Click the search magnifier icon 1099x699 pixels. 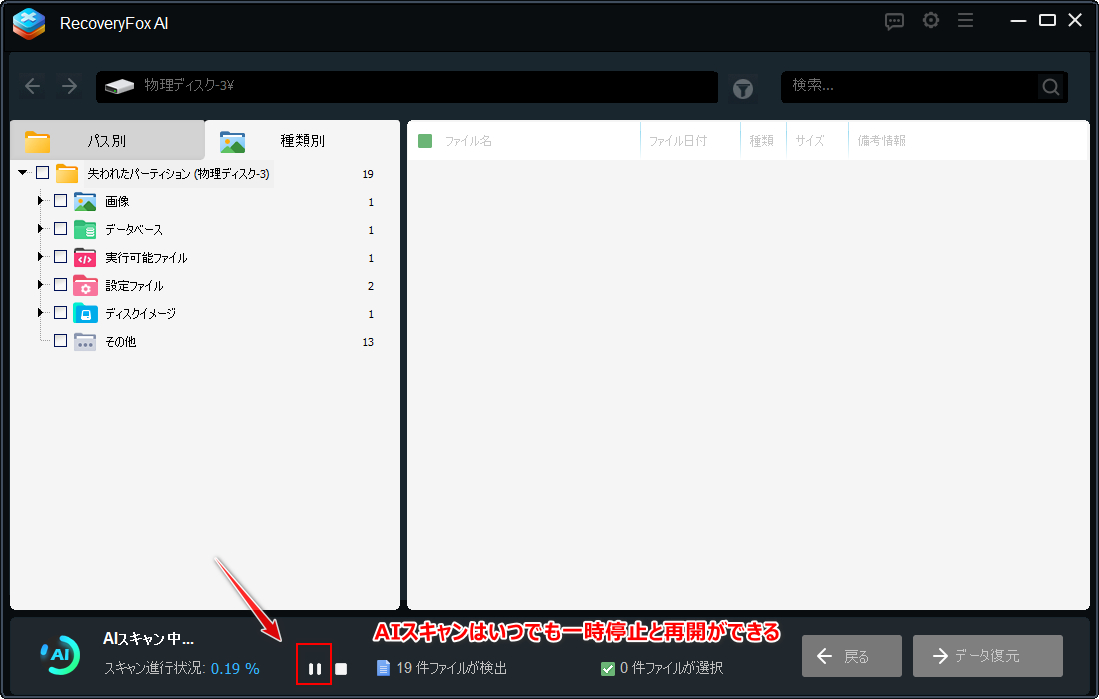[1050, 86]
